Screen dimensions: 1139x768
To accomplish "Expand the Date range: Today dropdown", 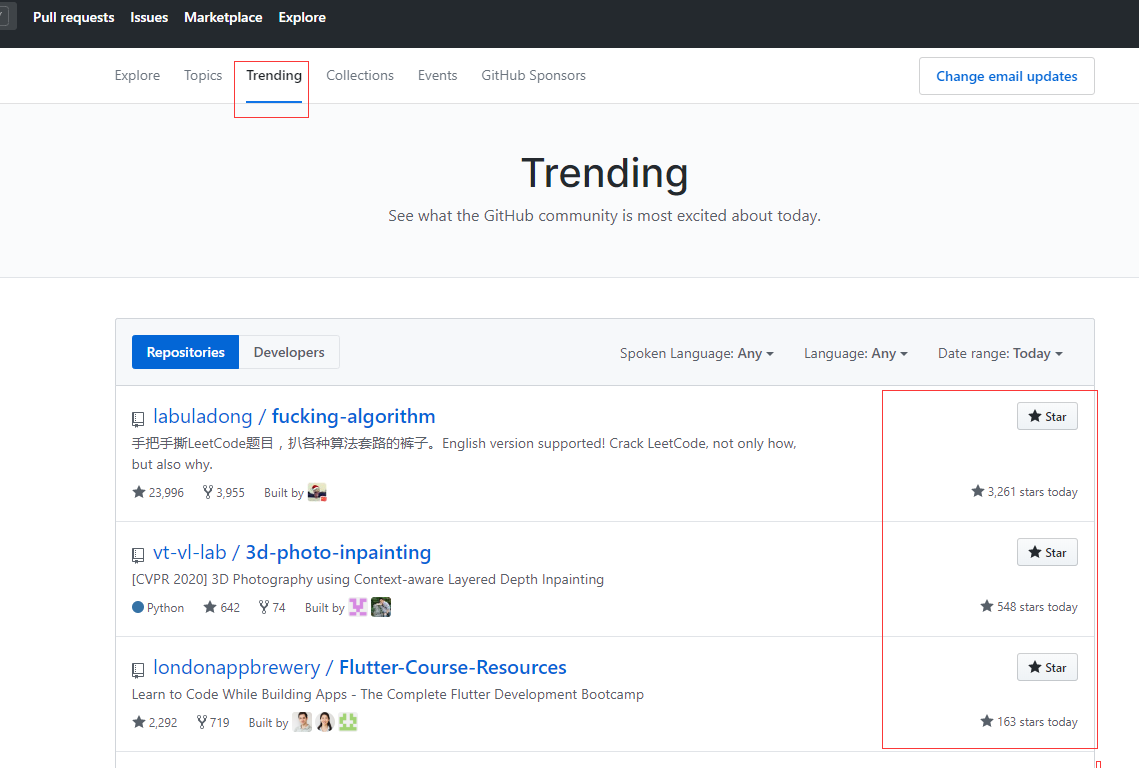I will click(x=1000, y=353).
